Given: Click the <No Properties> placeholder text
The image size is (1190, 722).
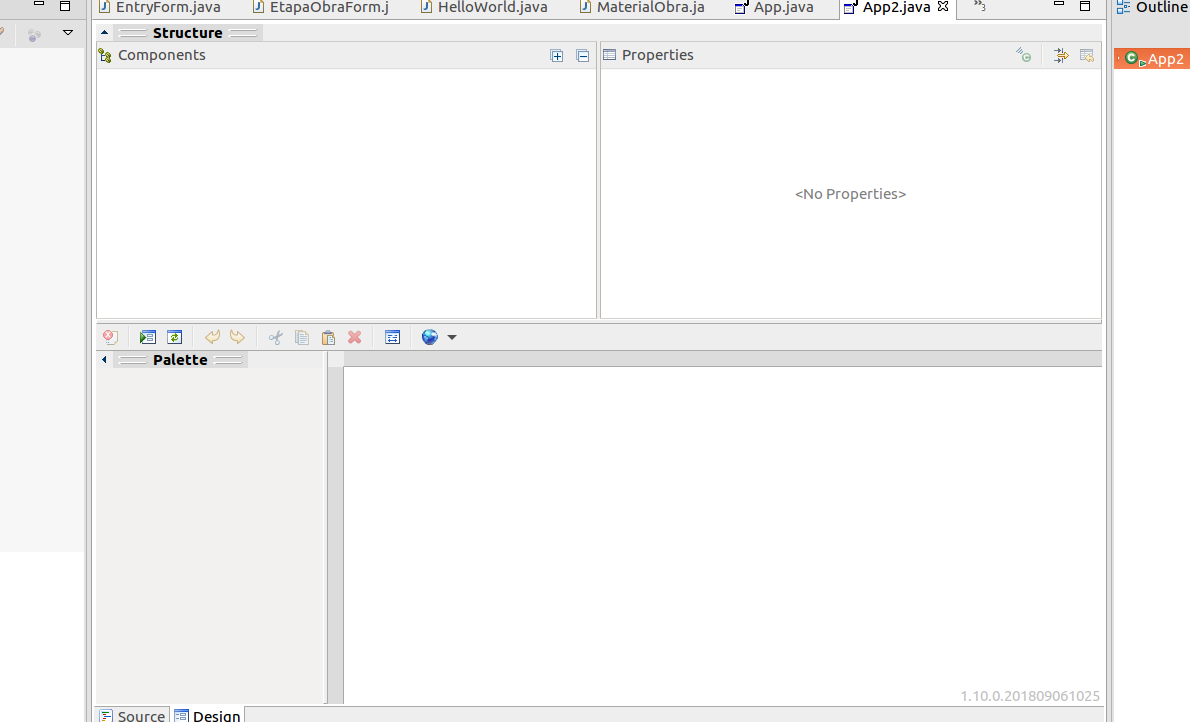Looking at the screenshot, I should [850, 194].
